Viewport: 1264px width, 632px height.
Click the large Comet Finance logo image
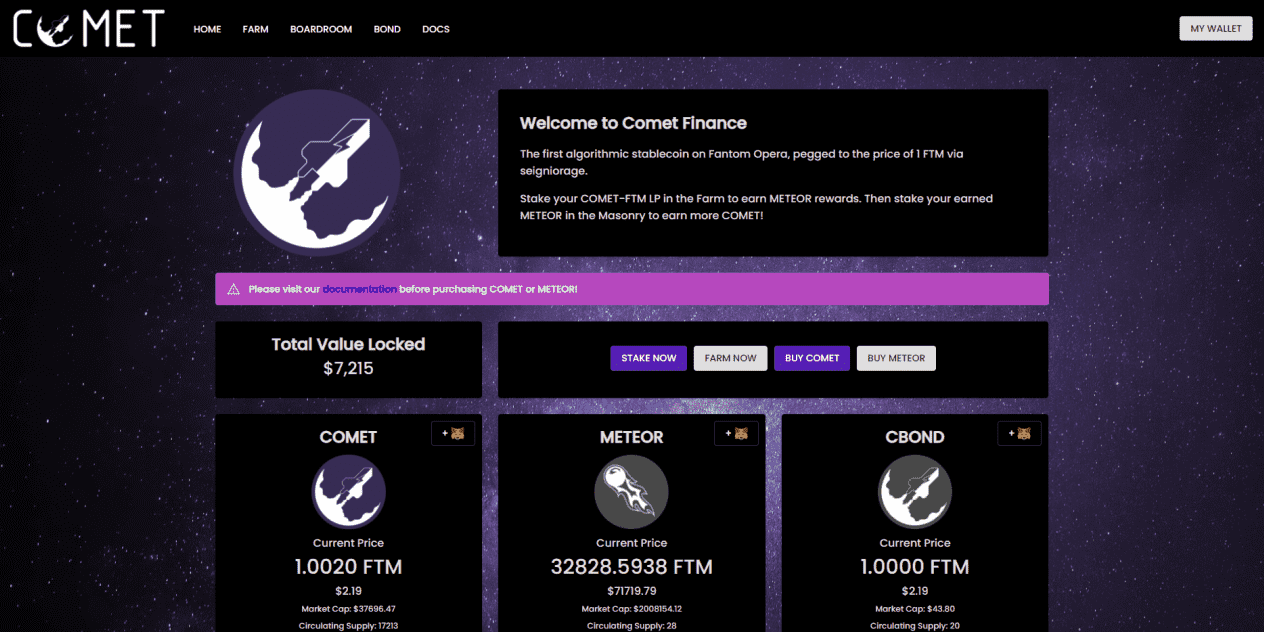click(x=317, y=172)
